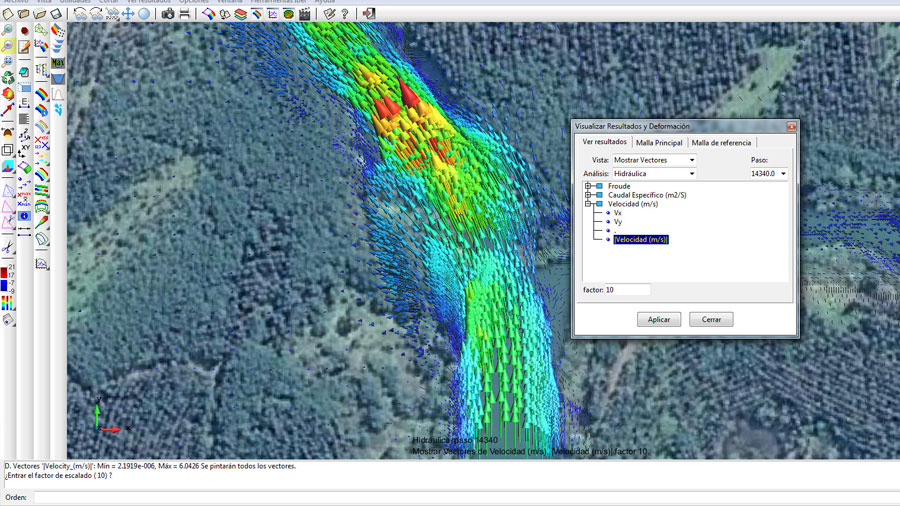Expand the Froude tree node
Screen dimensions: 900x506
point(589,186)
